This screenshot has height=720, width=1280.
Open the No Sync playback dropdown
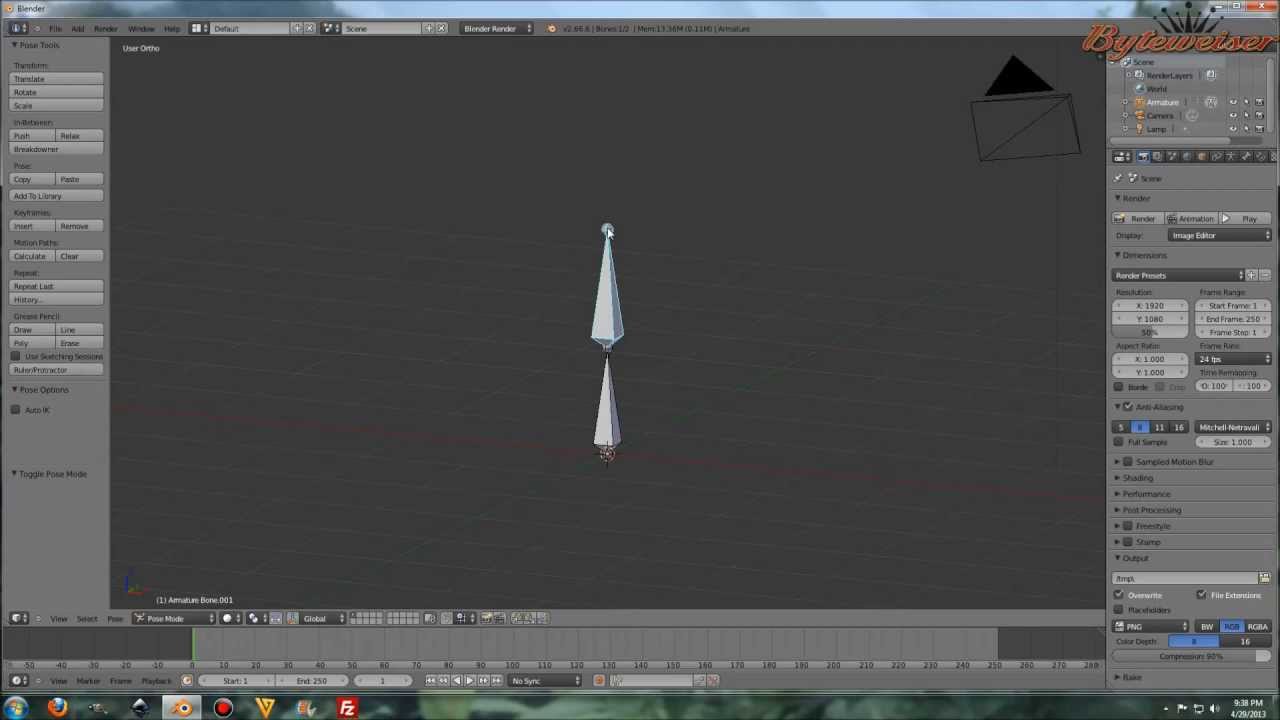tap(545, 681)
